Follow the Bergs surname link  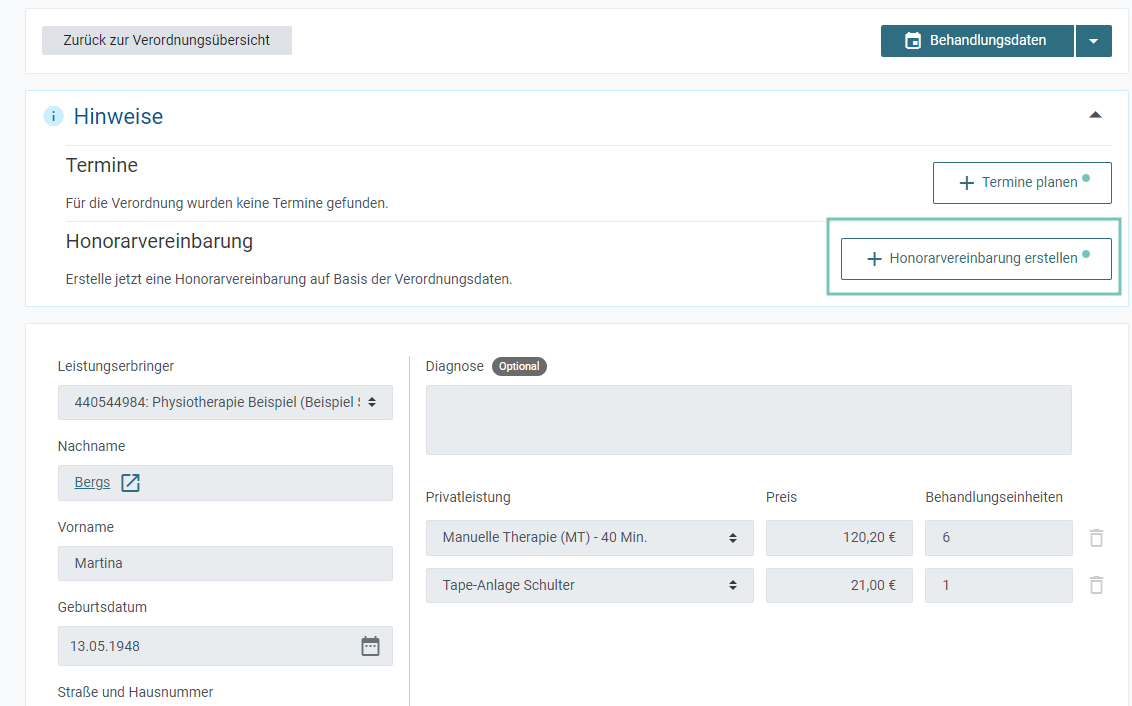[x=92, y=482]
